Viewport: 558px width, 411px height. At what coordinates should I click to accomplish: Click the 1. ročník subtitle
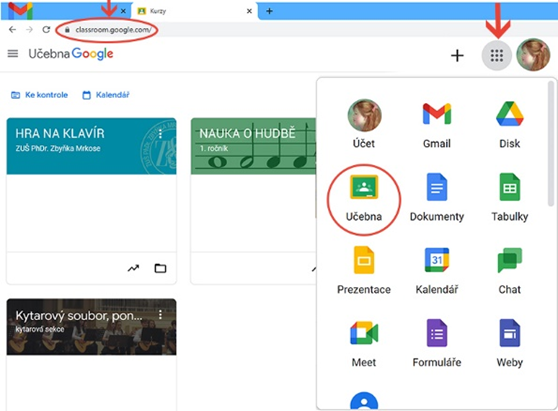pyautogui.click(x=214, y=148)
